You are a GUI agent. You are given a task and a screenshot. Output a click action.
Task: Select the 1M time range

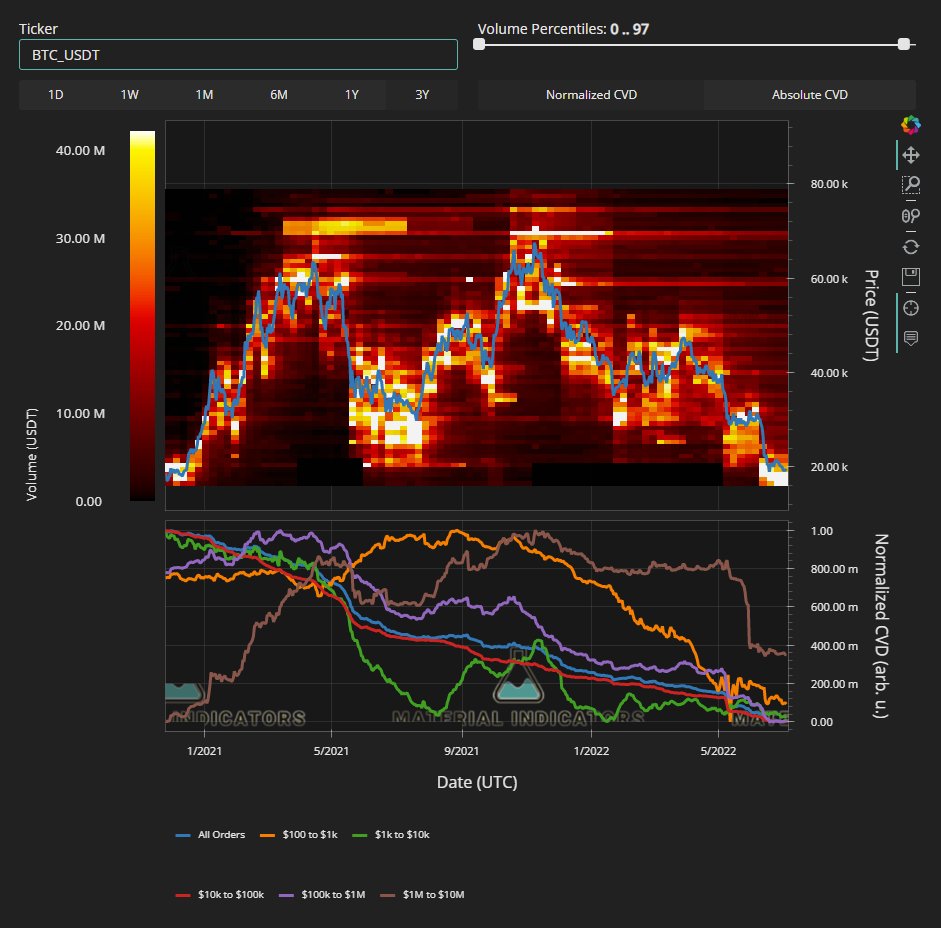(x=204, y=95)
